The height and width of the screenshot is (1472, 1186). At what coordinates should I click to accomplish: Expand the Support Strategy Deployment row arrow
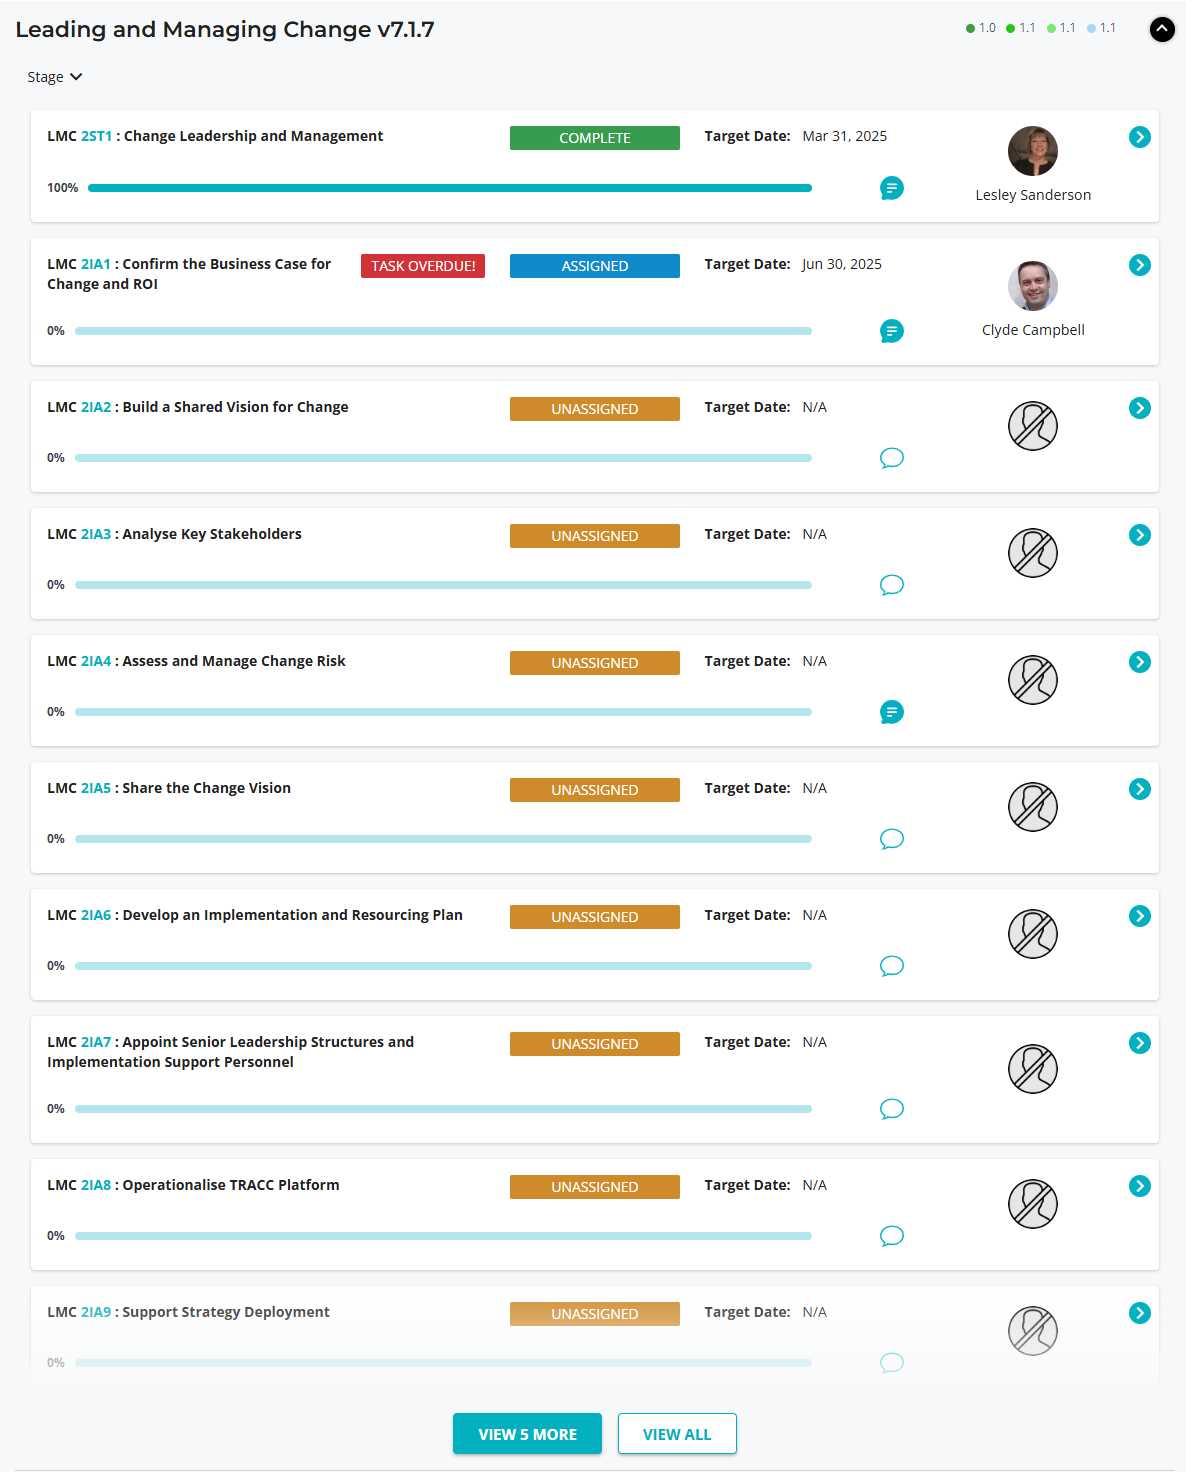1139,1313
